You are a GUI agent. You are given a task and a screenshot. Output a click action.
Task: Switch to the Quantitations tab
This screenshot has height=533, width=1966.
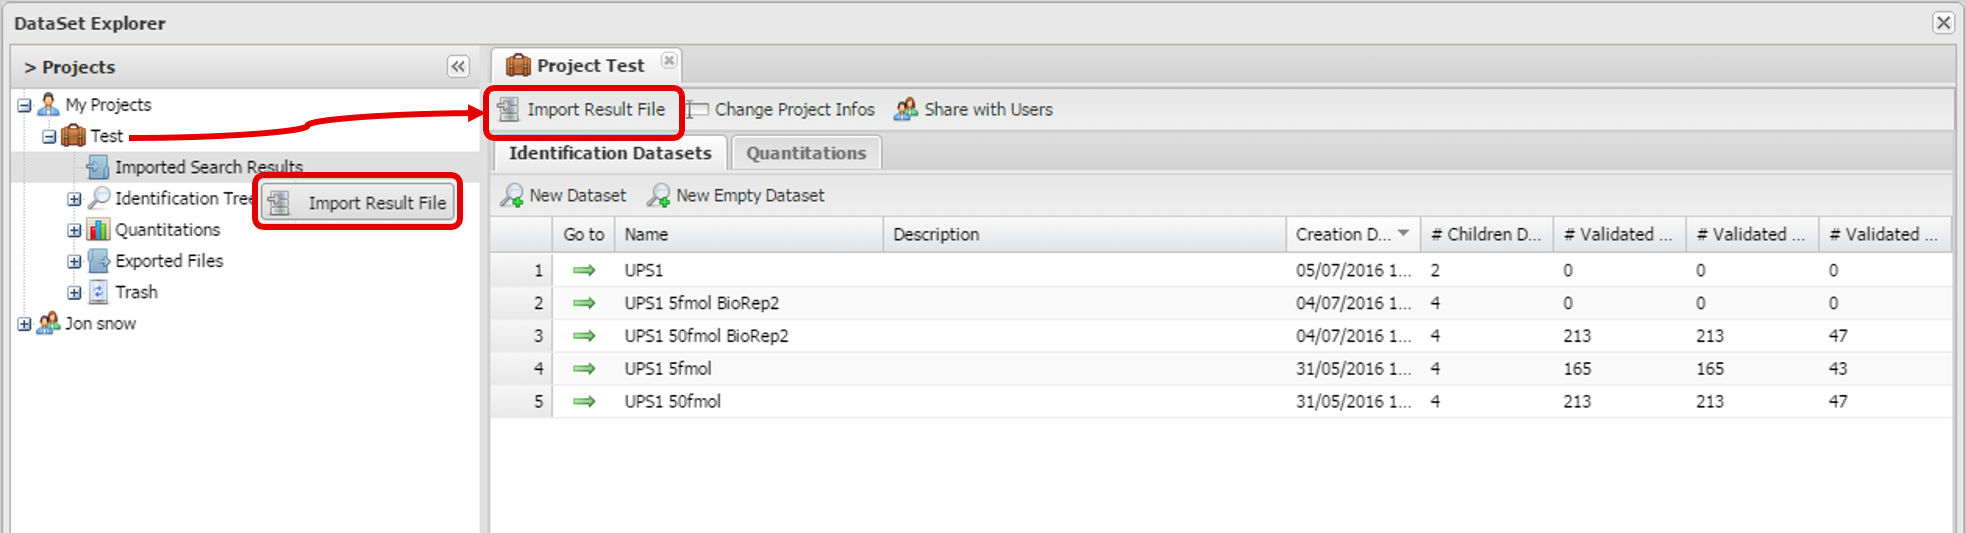point(805,153)
